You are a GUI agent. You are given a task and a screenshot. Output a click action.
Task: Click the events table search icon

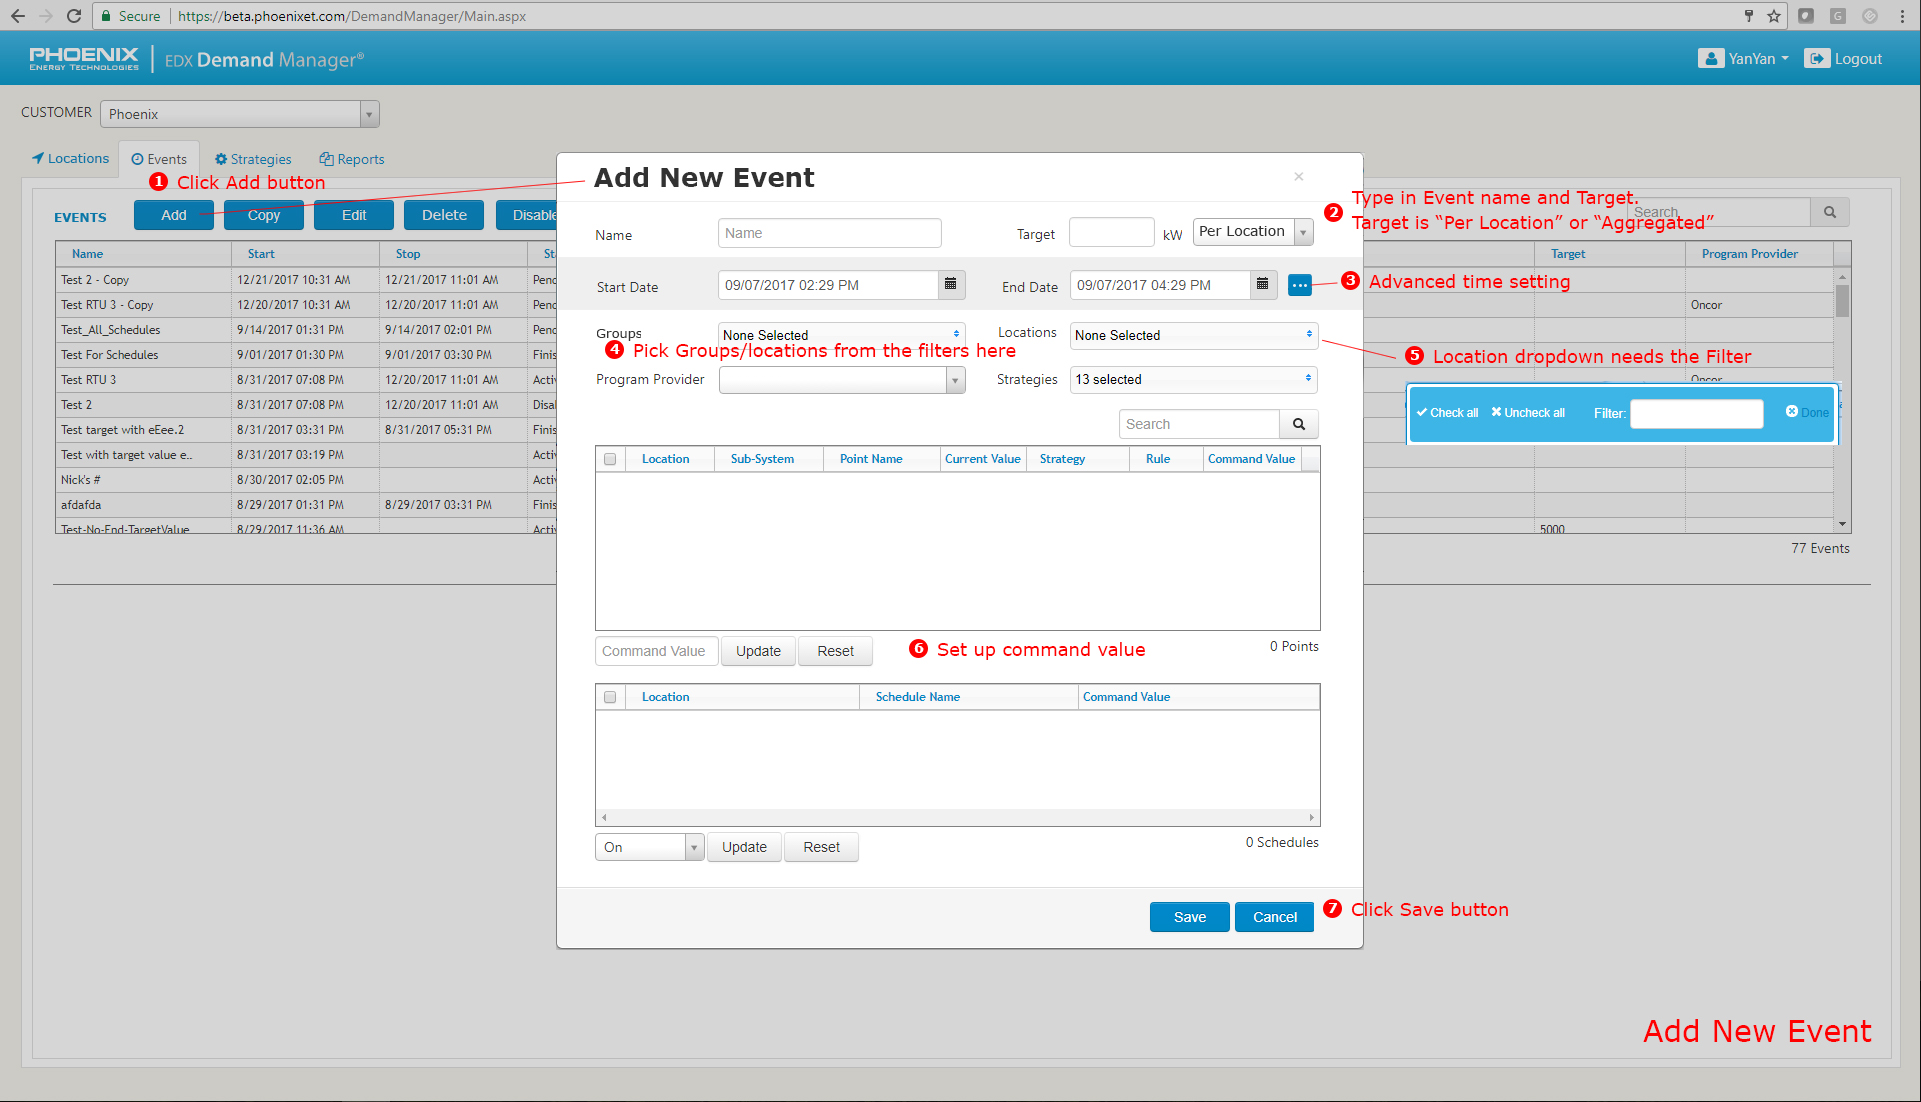pyautogui.click(x=1829, y=212)
